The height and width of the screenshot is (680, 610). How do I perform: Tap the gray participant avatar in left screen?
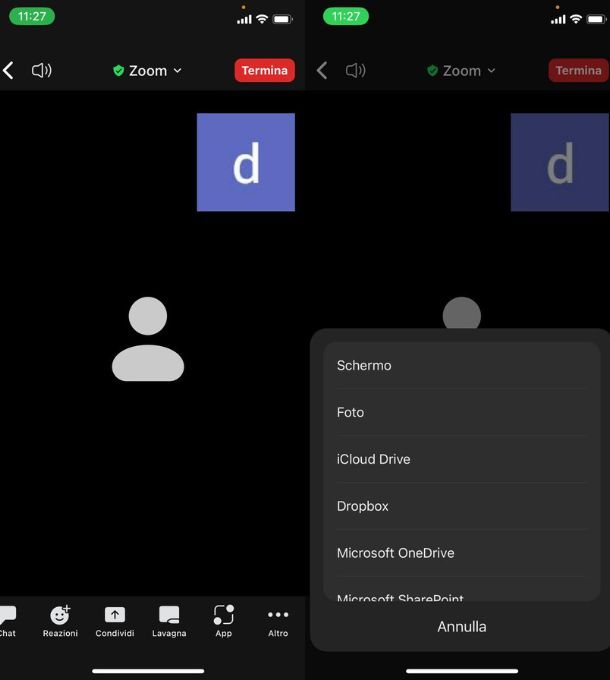[148, 339]
